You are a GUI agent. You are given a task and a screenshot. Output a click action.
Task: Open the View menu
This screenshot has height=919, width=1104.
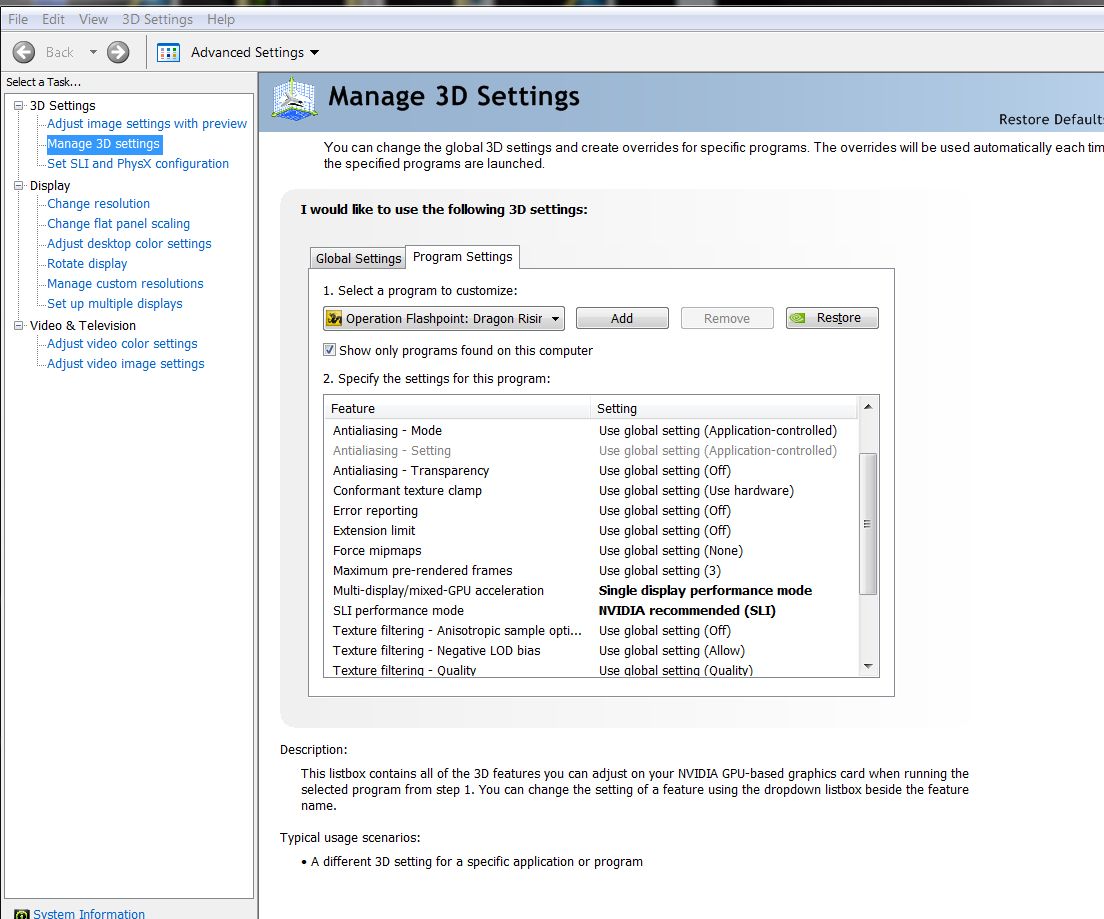coord(93,19)
